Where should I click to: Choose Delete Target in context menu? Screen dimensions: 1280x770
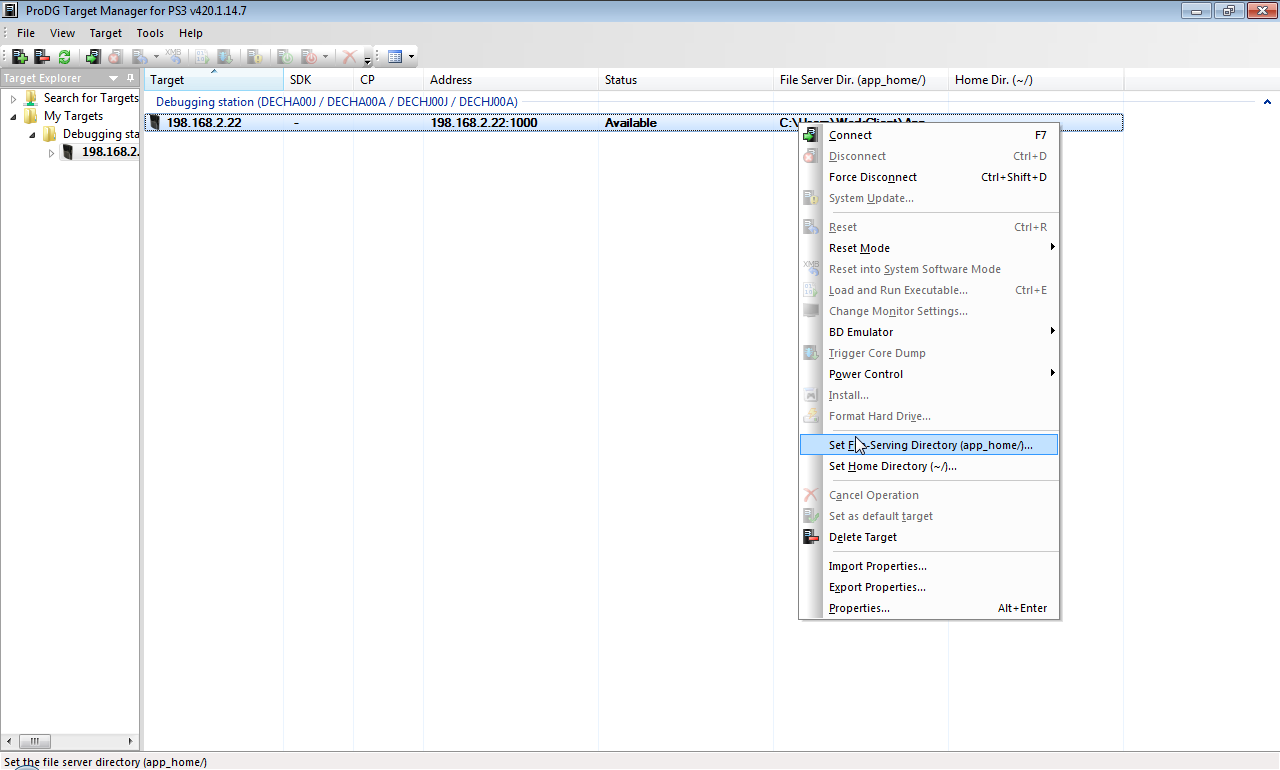[x=929, y=537]
